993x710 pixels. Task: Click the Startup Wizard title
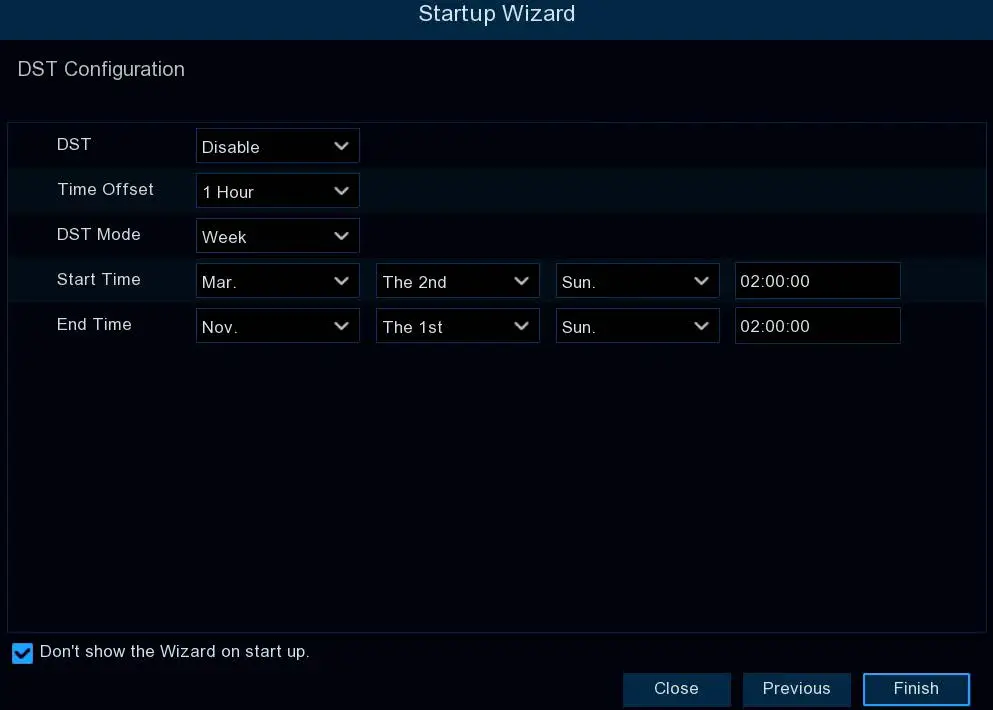496,14
